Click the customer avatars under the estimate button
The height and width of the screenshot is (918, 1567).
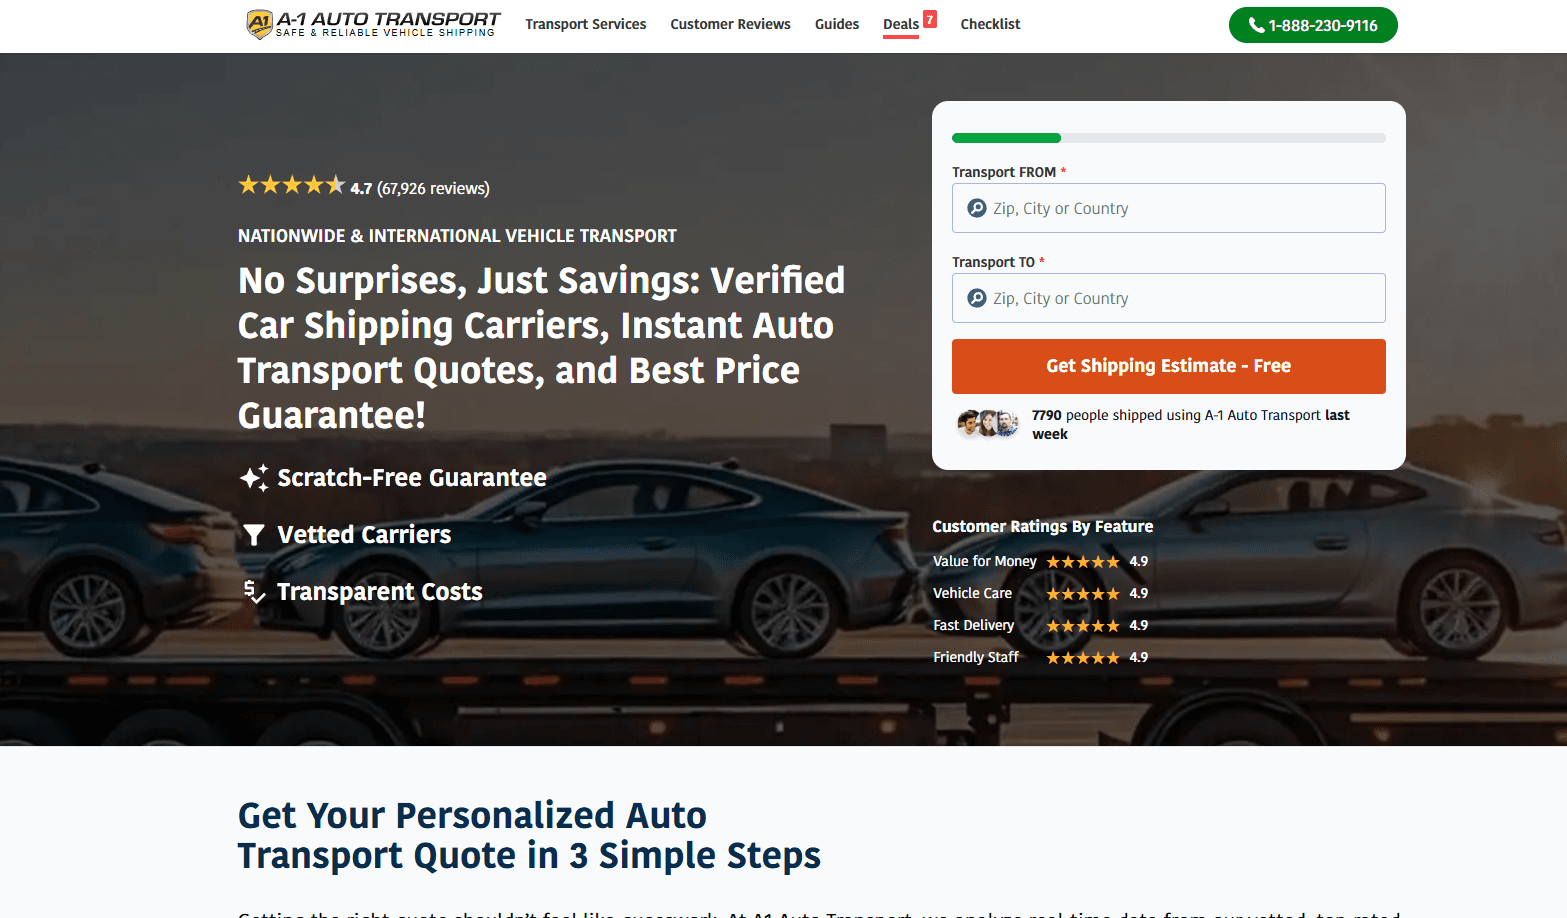tap(988, 424)
